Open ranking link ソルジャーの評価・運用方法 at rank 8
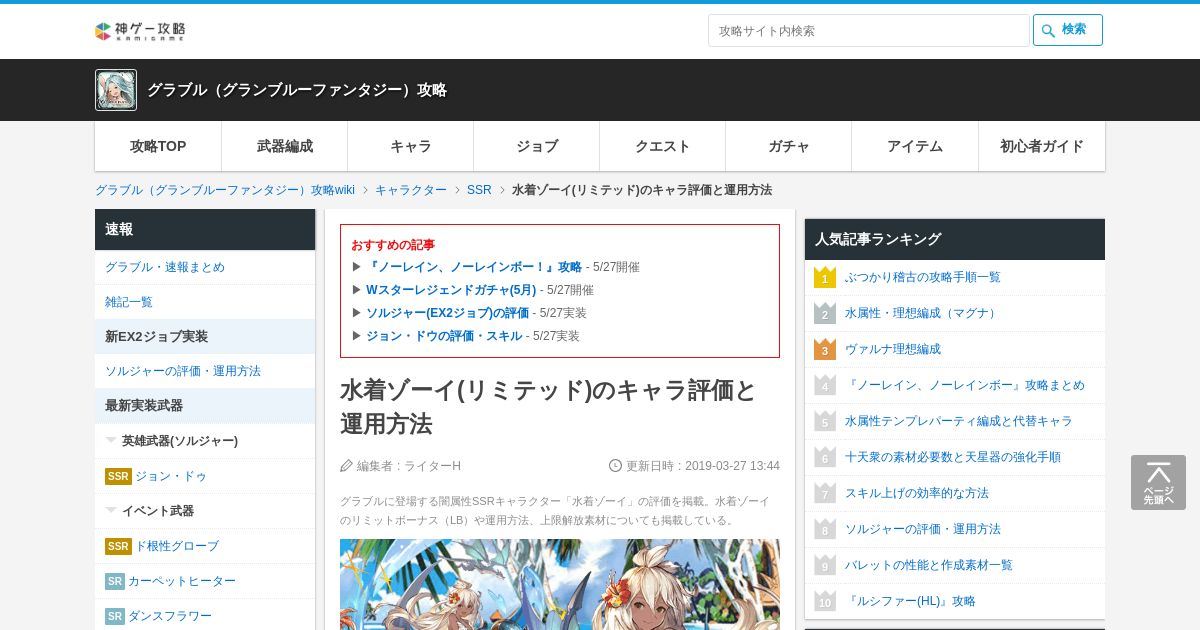 click(923, 529)
